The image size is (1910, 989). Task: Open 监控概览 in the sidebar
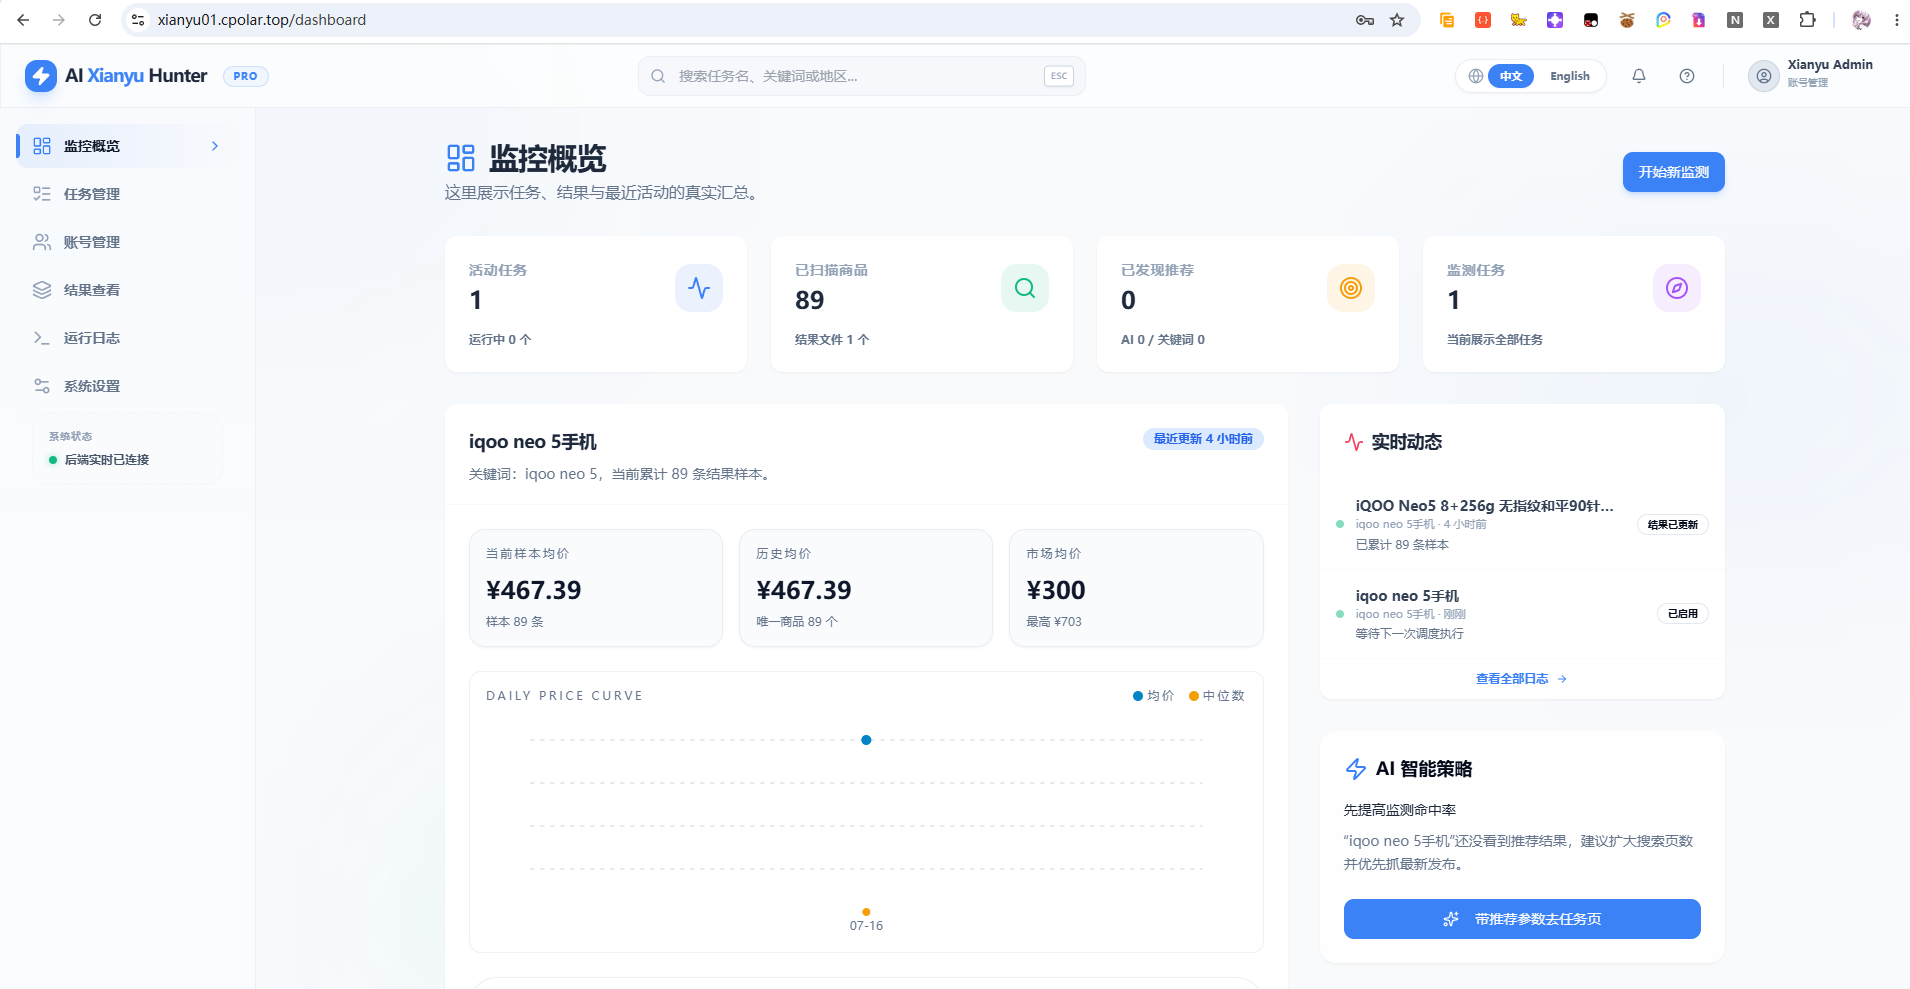pos(119,146)
